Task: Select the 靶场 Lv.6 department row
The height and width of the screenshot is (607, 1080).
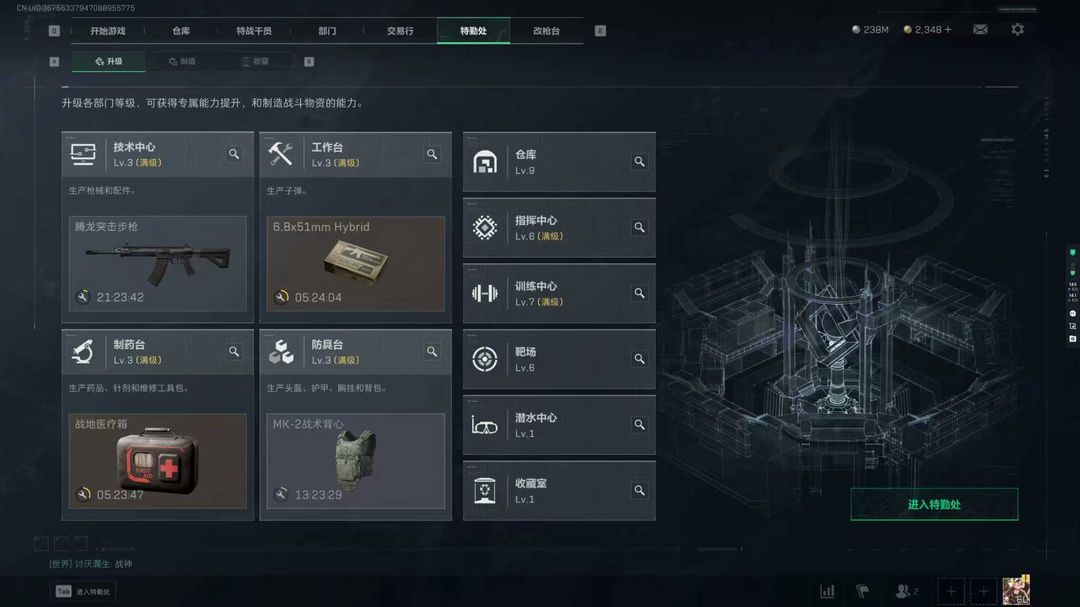Action: pos(559,359)
